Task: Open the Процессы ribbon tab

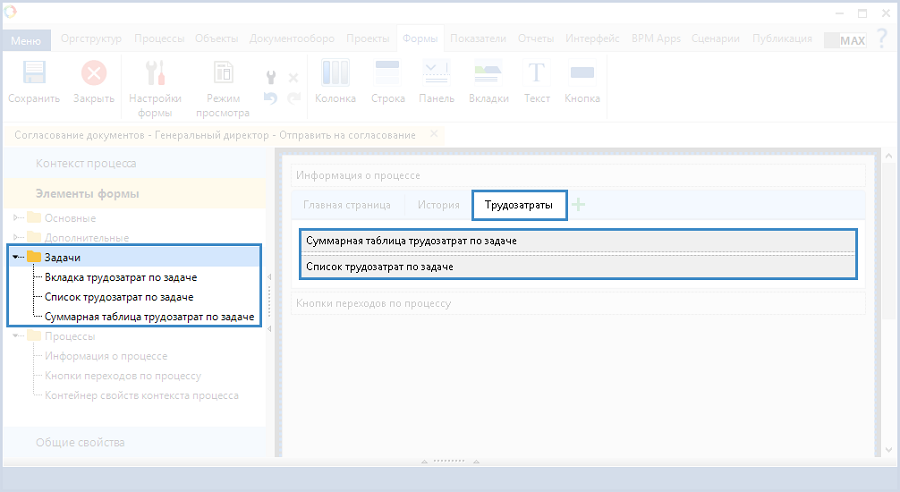Action: (x=158, y=38)
